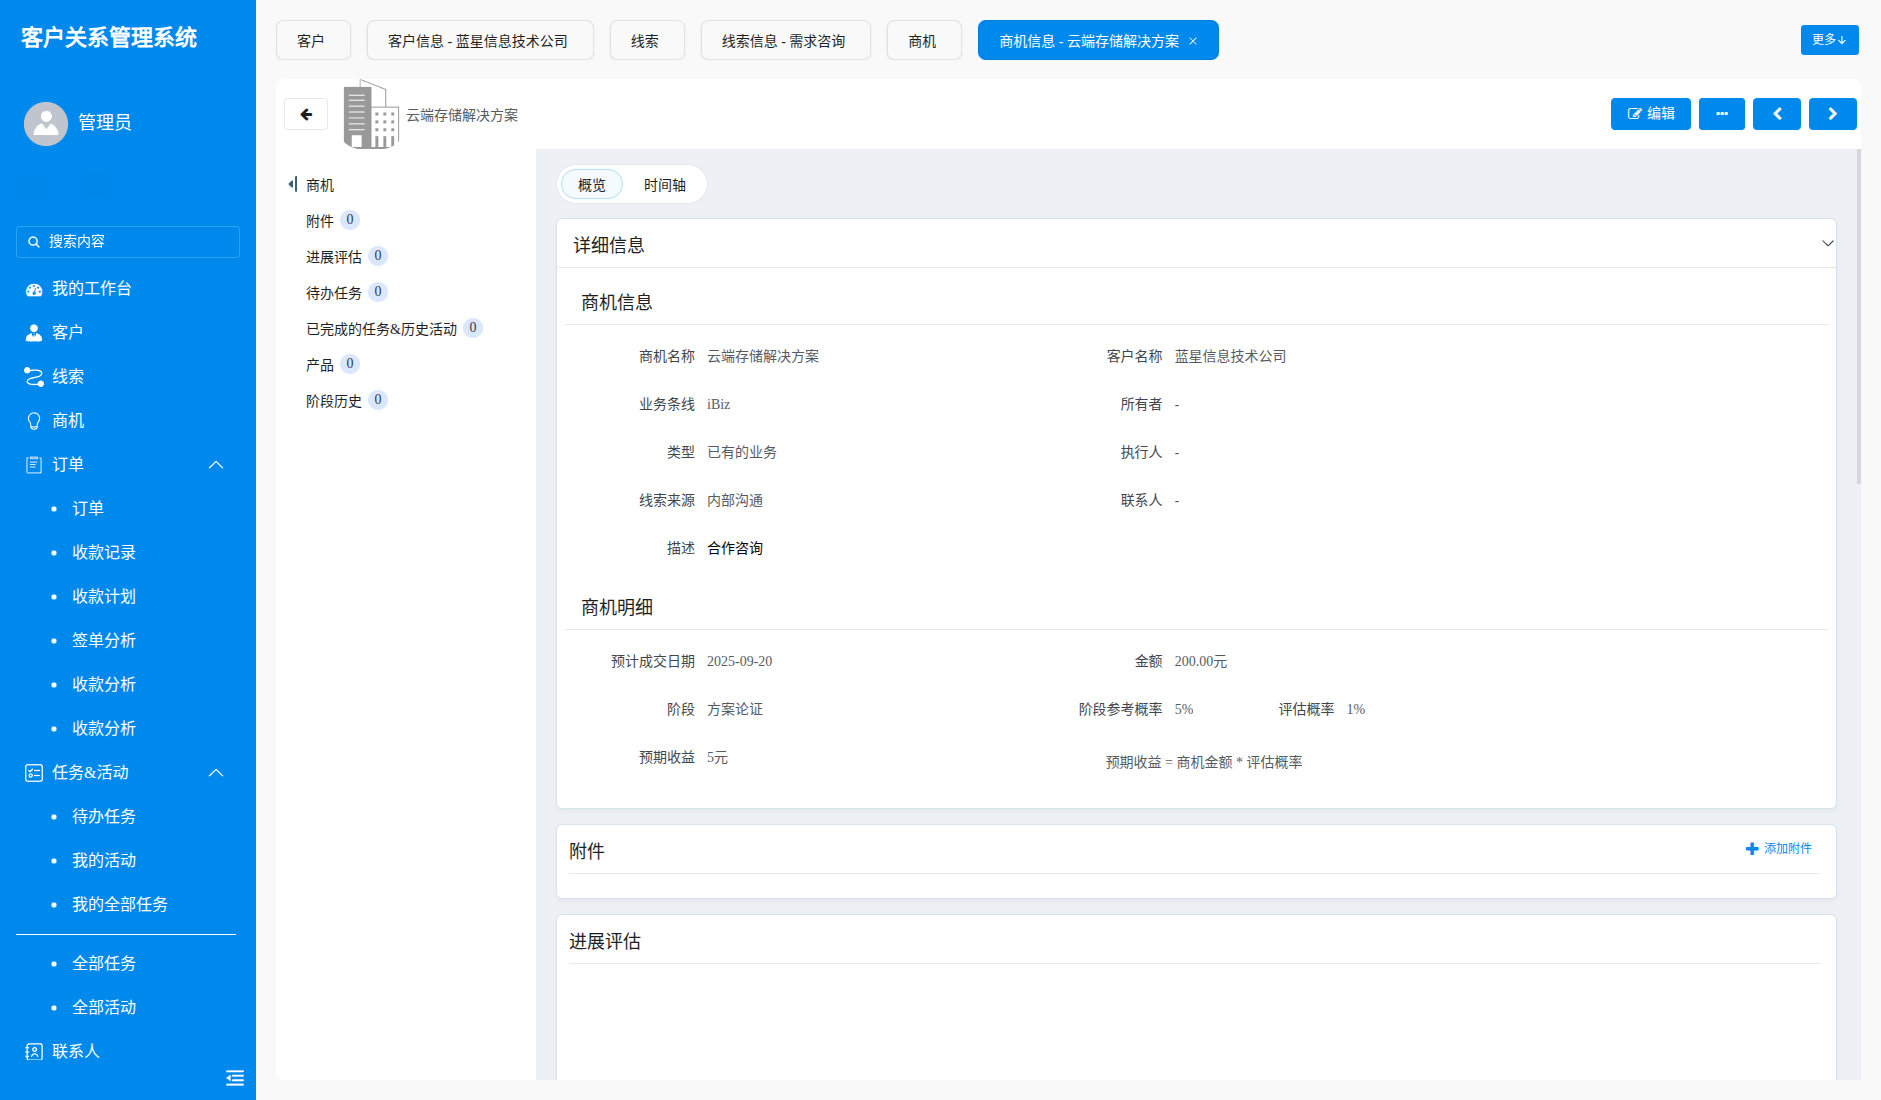Open 签单分析 under 订单
Image resolution: width=1881 pixels, height=1100 pixels.
[104, 641]
